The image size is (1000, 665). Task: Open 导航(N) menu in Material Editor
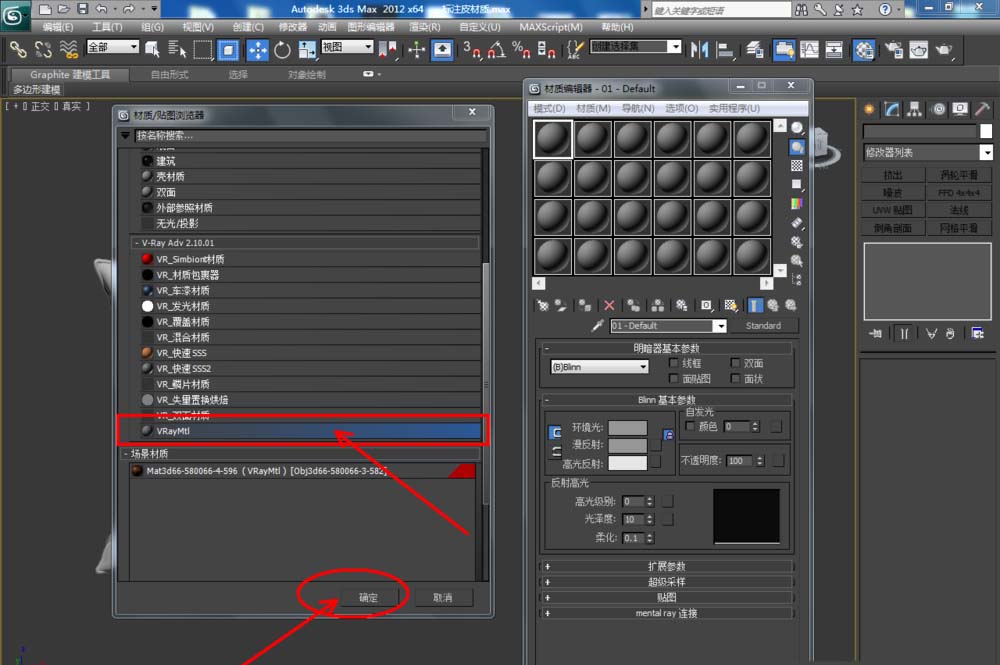[638, 108]
